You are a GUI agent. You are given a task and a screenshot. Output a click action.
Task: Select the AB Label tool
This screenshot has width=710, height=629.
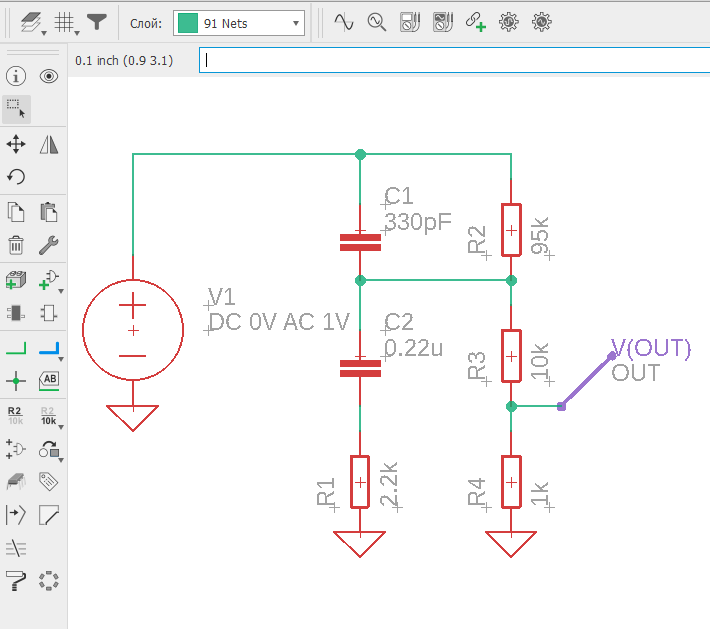49,381
